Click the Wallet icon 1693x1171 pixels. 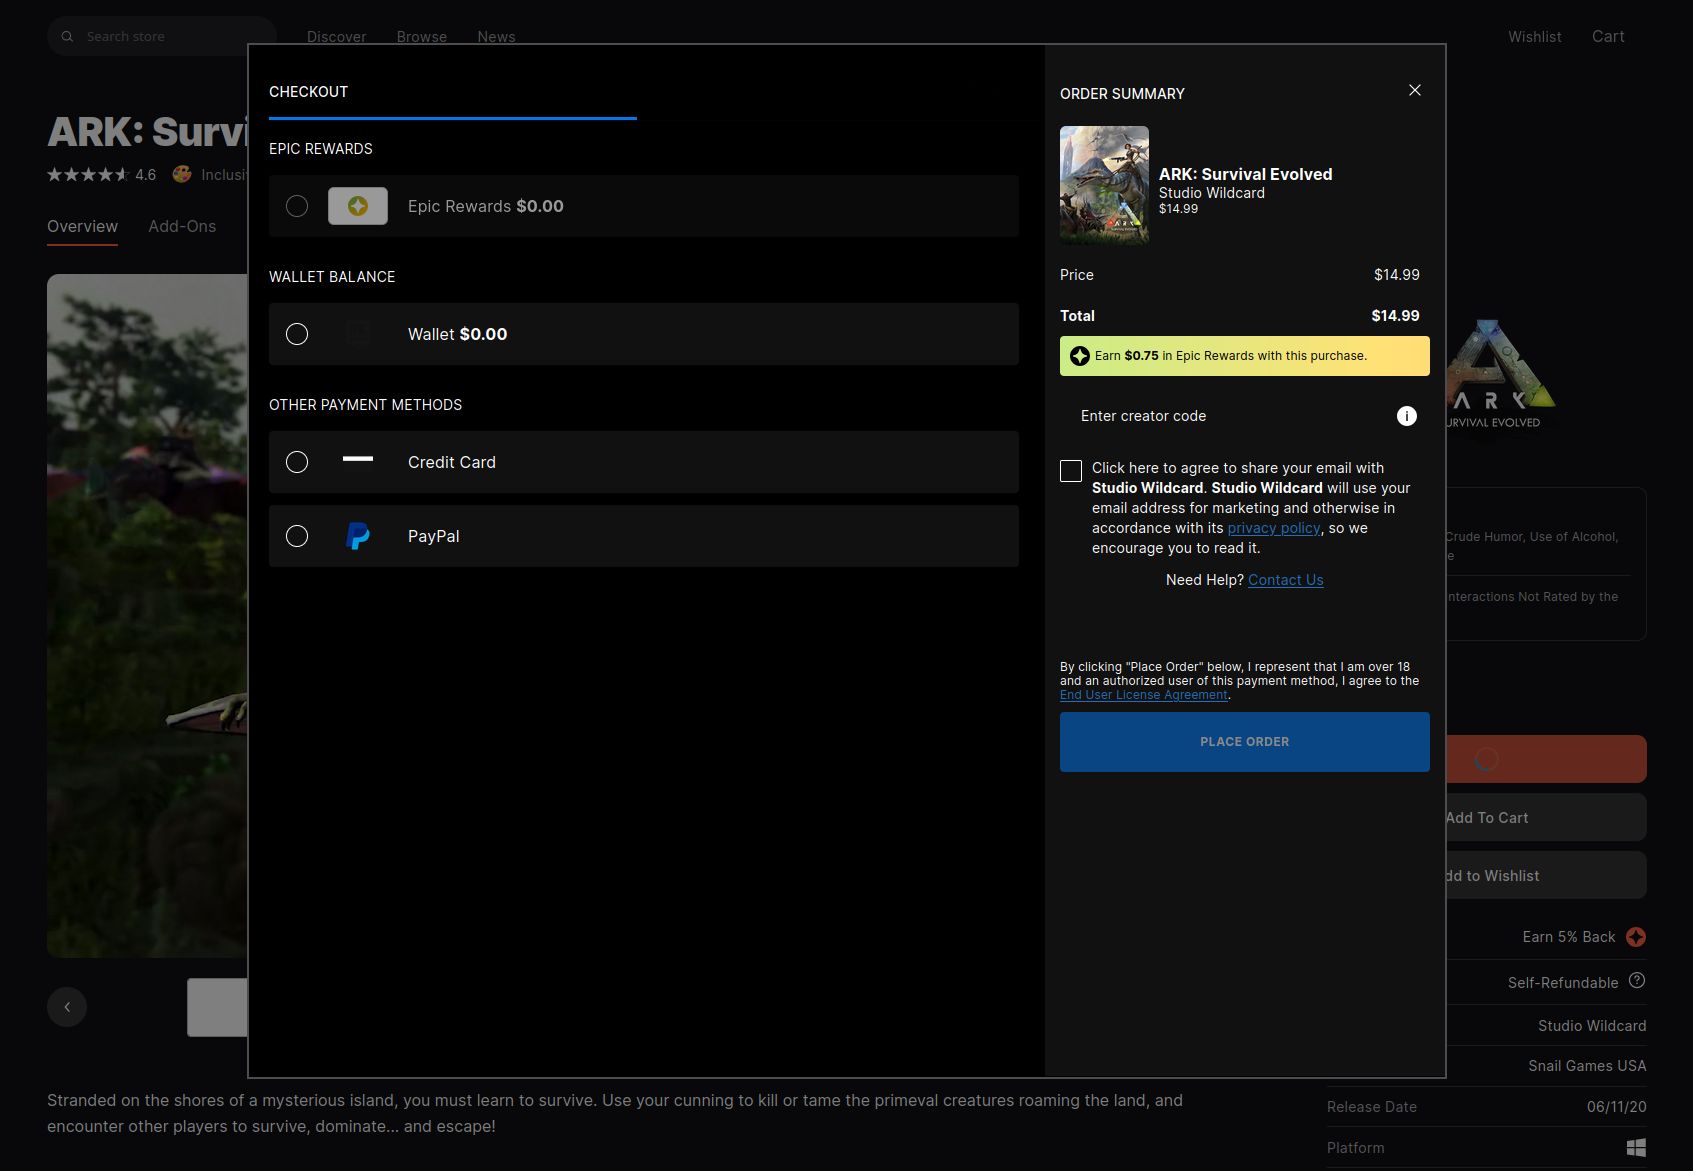point(358,334)
